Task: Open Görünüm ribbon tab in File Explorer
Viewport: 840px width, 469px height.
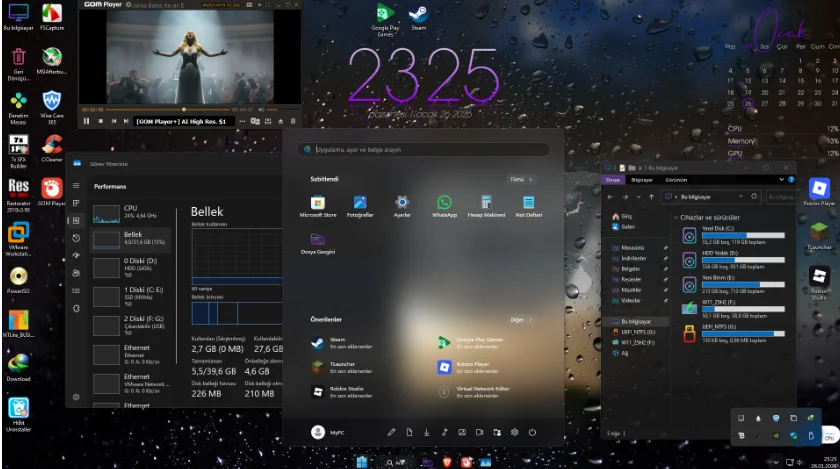Action: tap(676, 180)
